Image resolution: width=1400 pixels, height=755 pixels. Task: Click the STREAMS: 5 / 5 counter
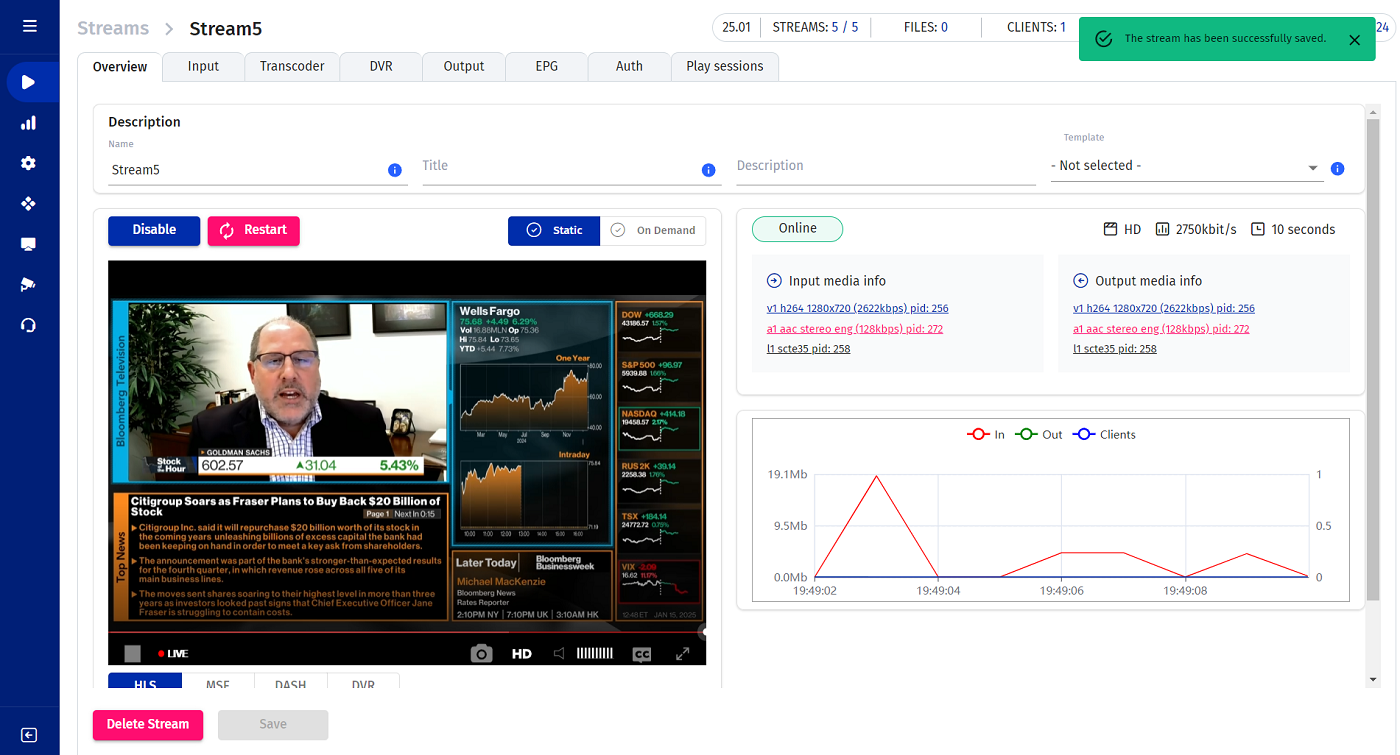point(815,27)
